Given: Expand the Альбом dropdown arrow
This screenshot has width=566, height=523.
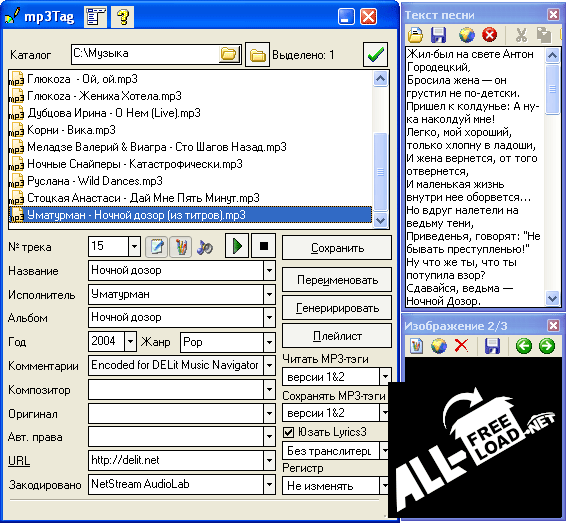Looking at the screenshot, I should (269, 318).
